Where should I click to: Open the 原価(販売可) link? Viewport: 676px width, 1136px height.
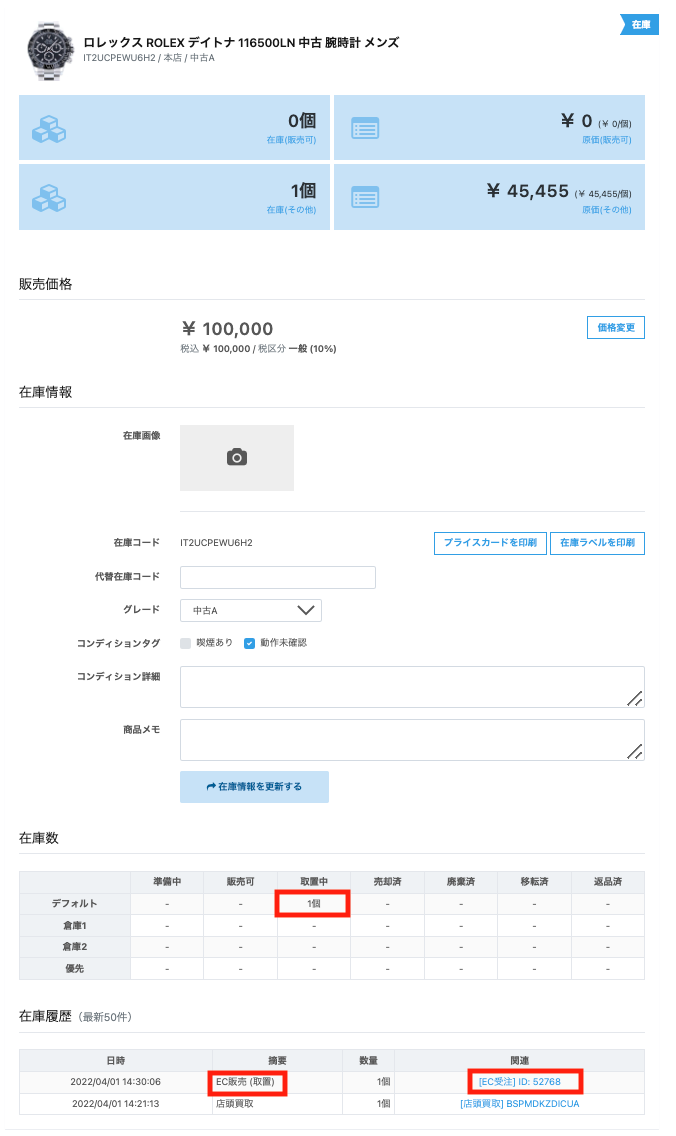606,140
